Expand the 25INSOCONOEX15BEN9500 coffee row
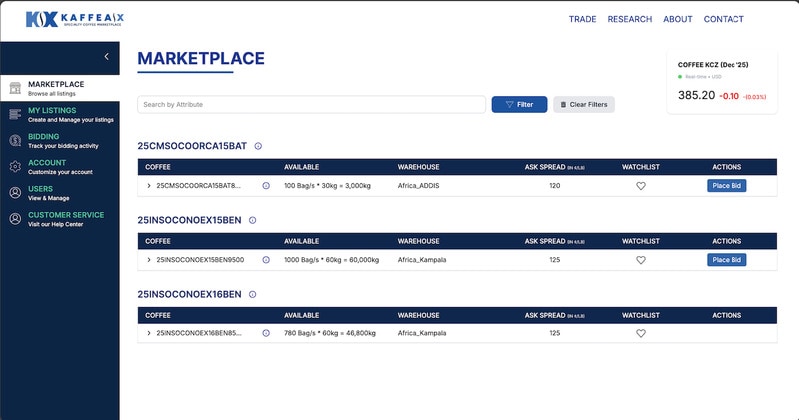Image resolution: width=799 pixels, height=420 pixels. tap(149, 260)
